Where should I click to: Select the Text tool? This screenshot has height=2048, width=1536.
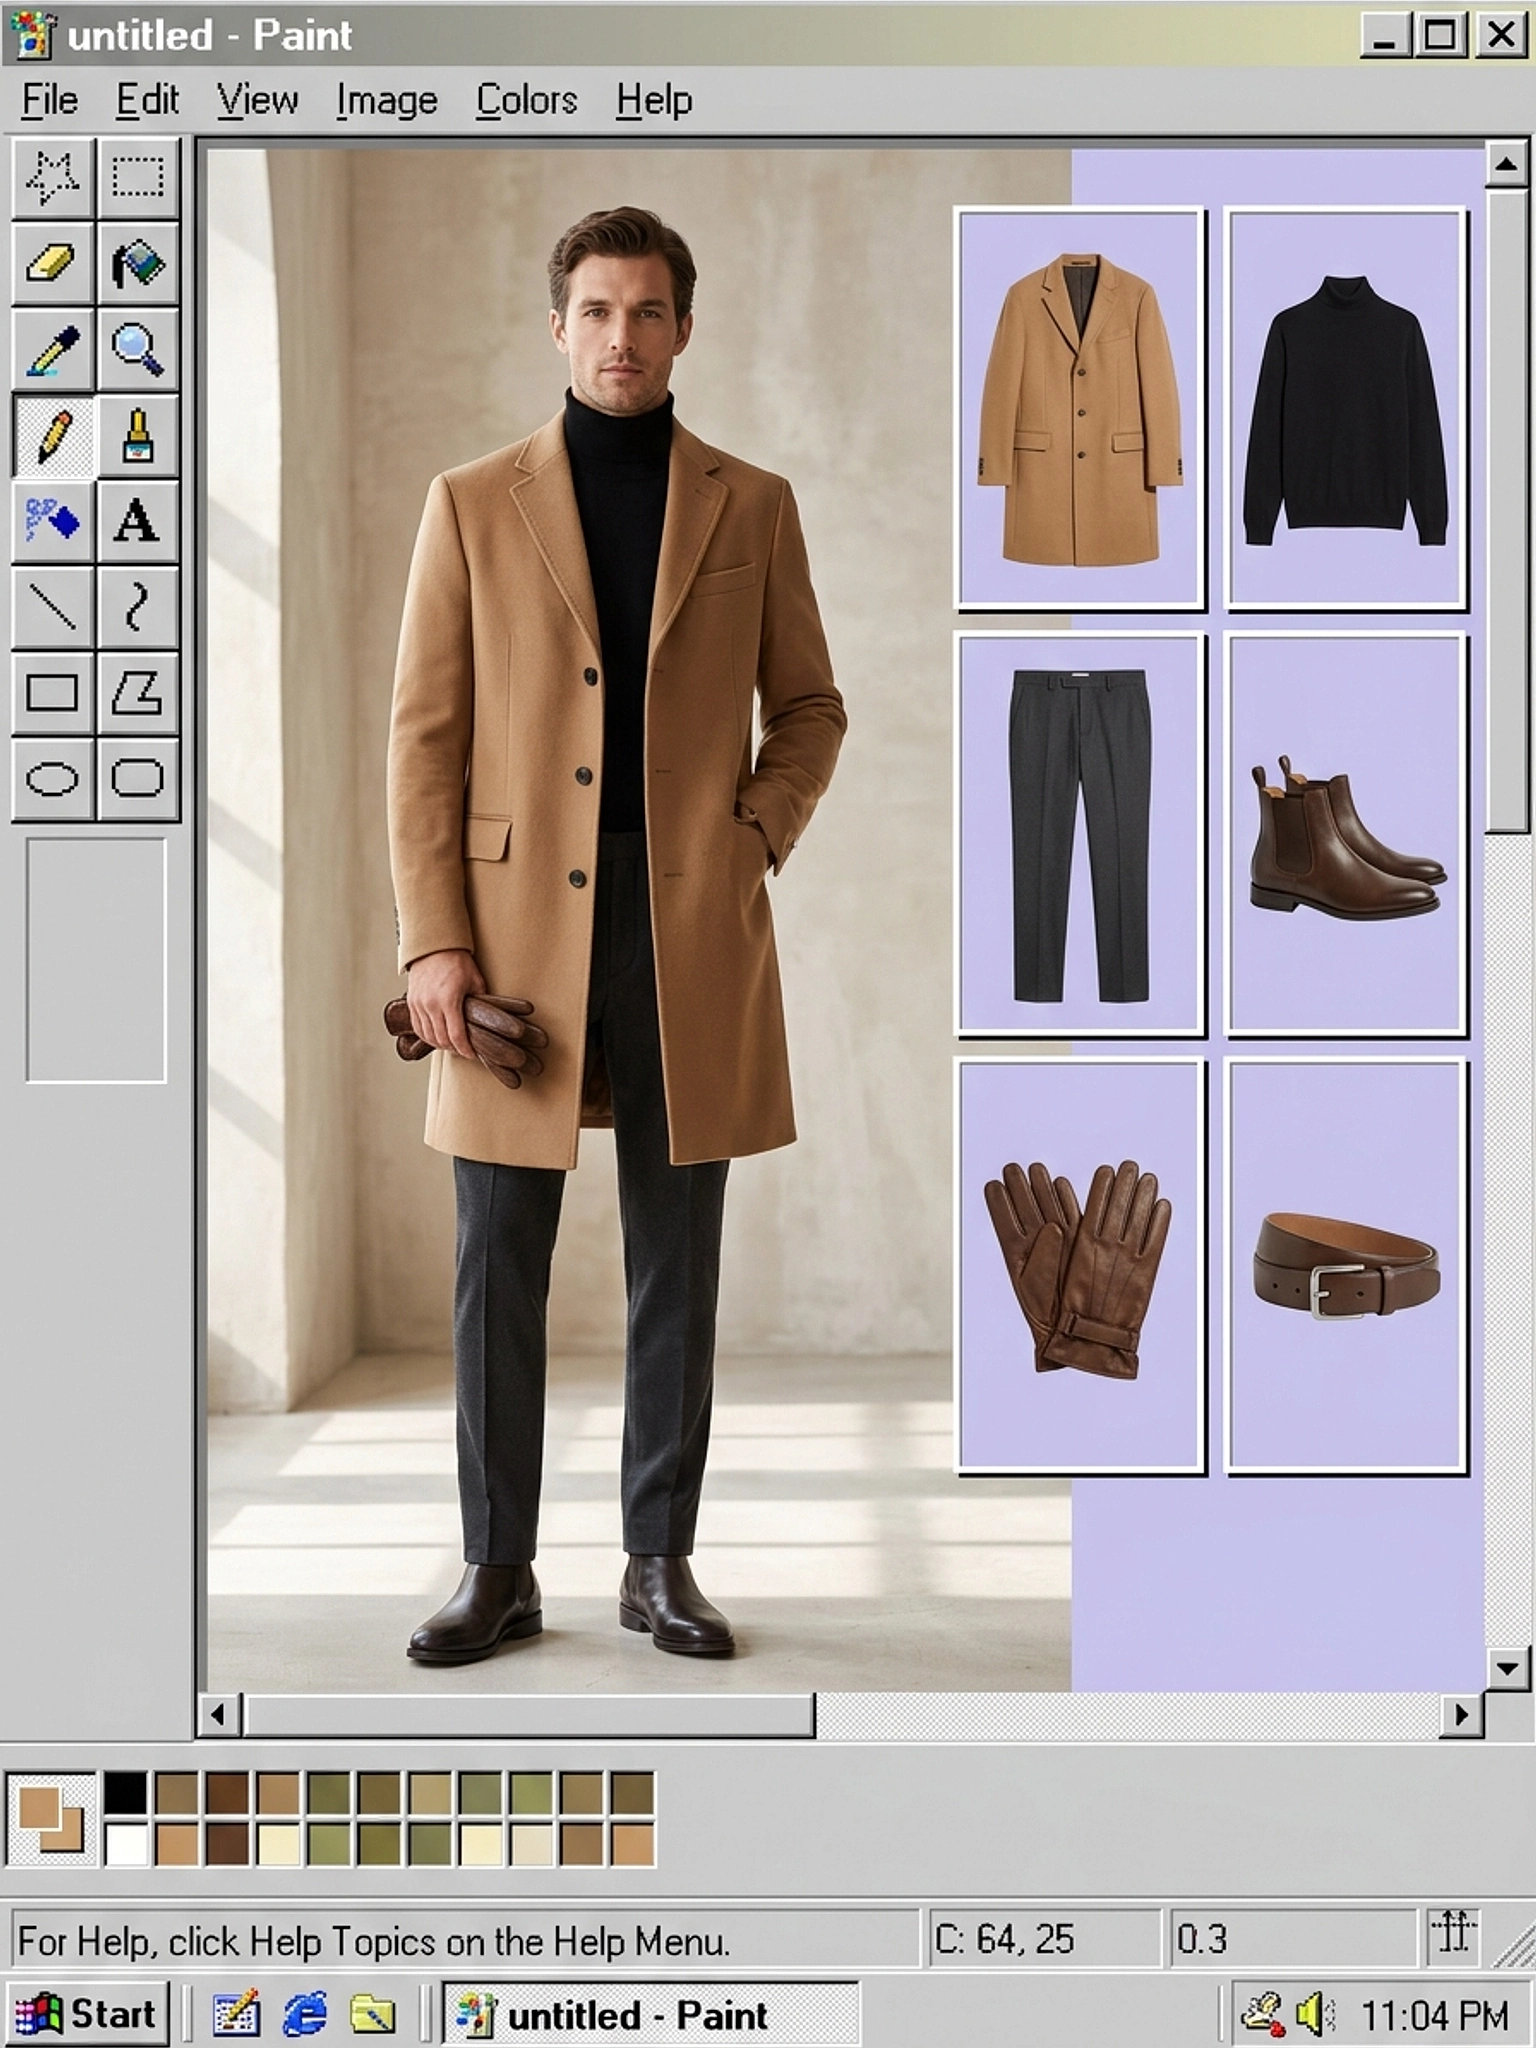[x=138, y=521]
